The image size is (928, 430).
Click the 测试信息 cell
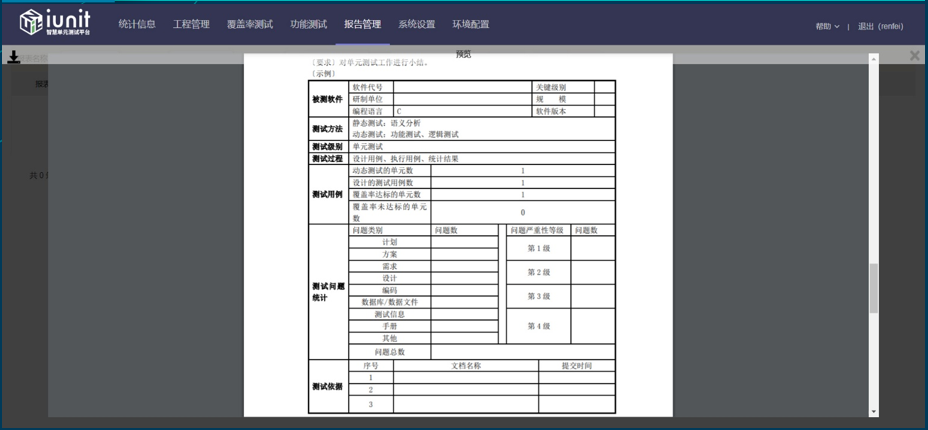(x=389, y=314)
